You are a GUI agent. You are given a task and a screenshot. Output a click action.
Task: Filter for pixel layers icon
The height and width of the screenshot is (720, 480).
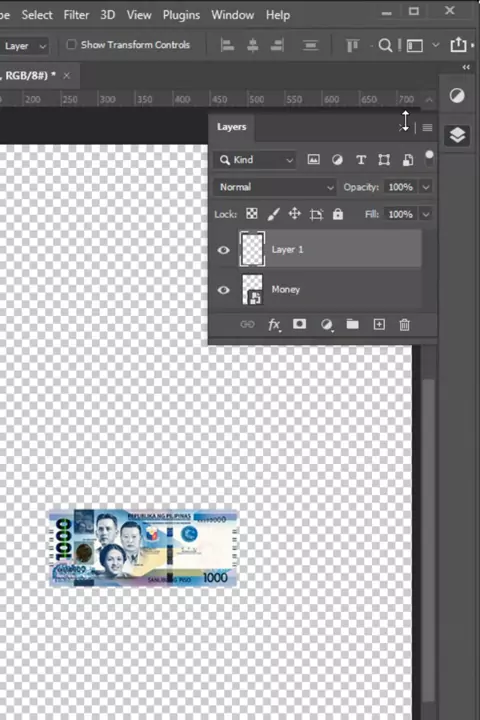(x=313, y=159)
